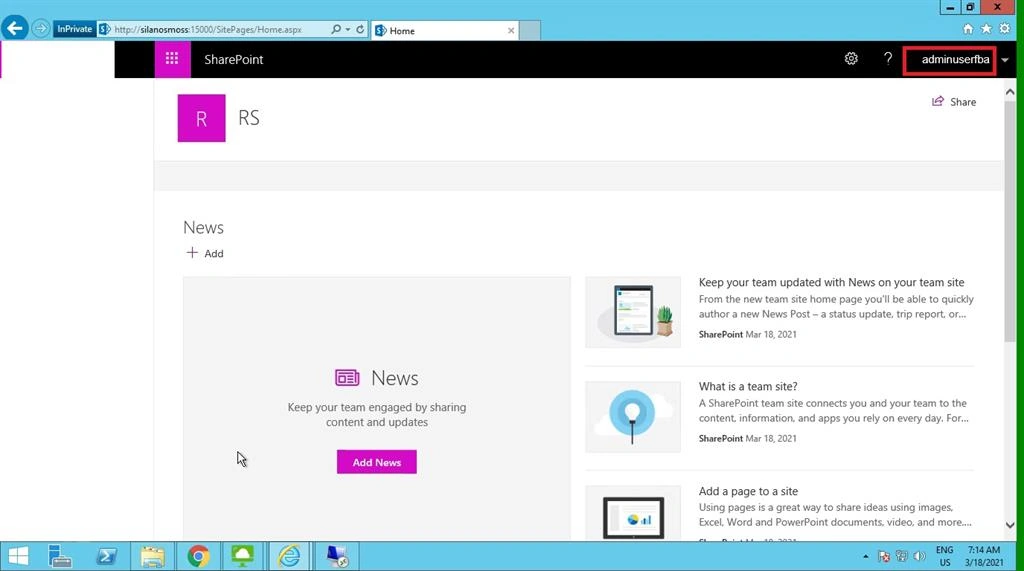The image size is (1024, 571).
Task: Open File Explorer from the taskbar
Action: (152, 557)
